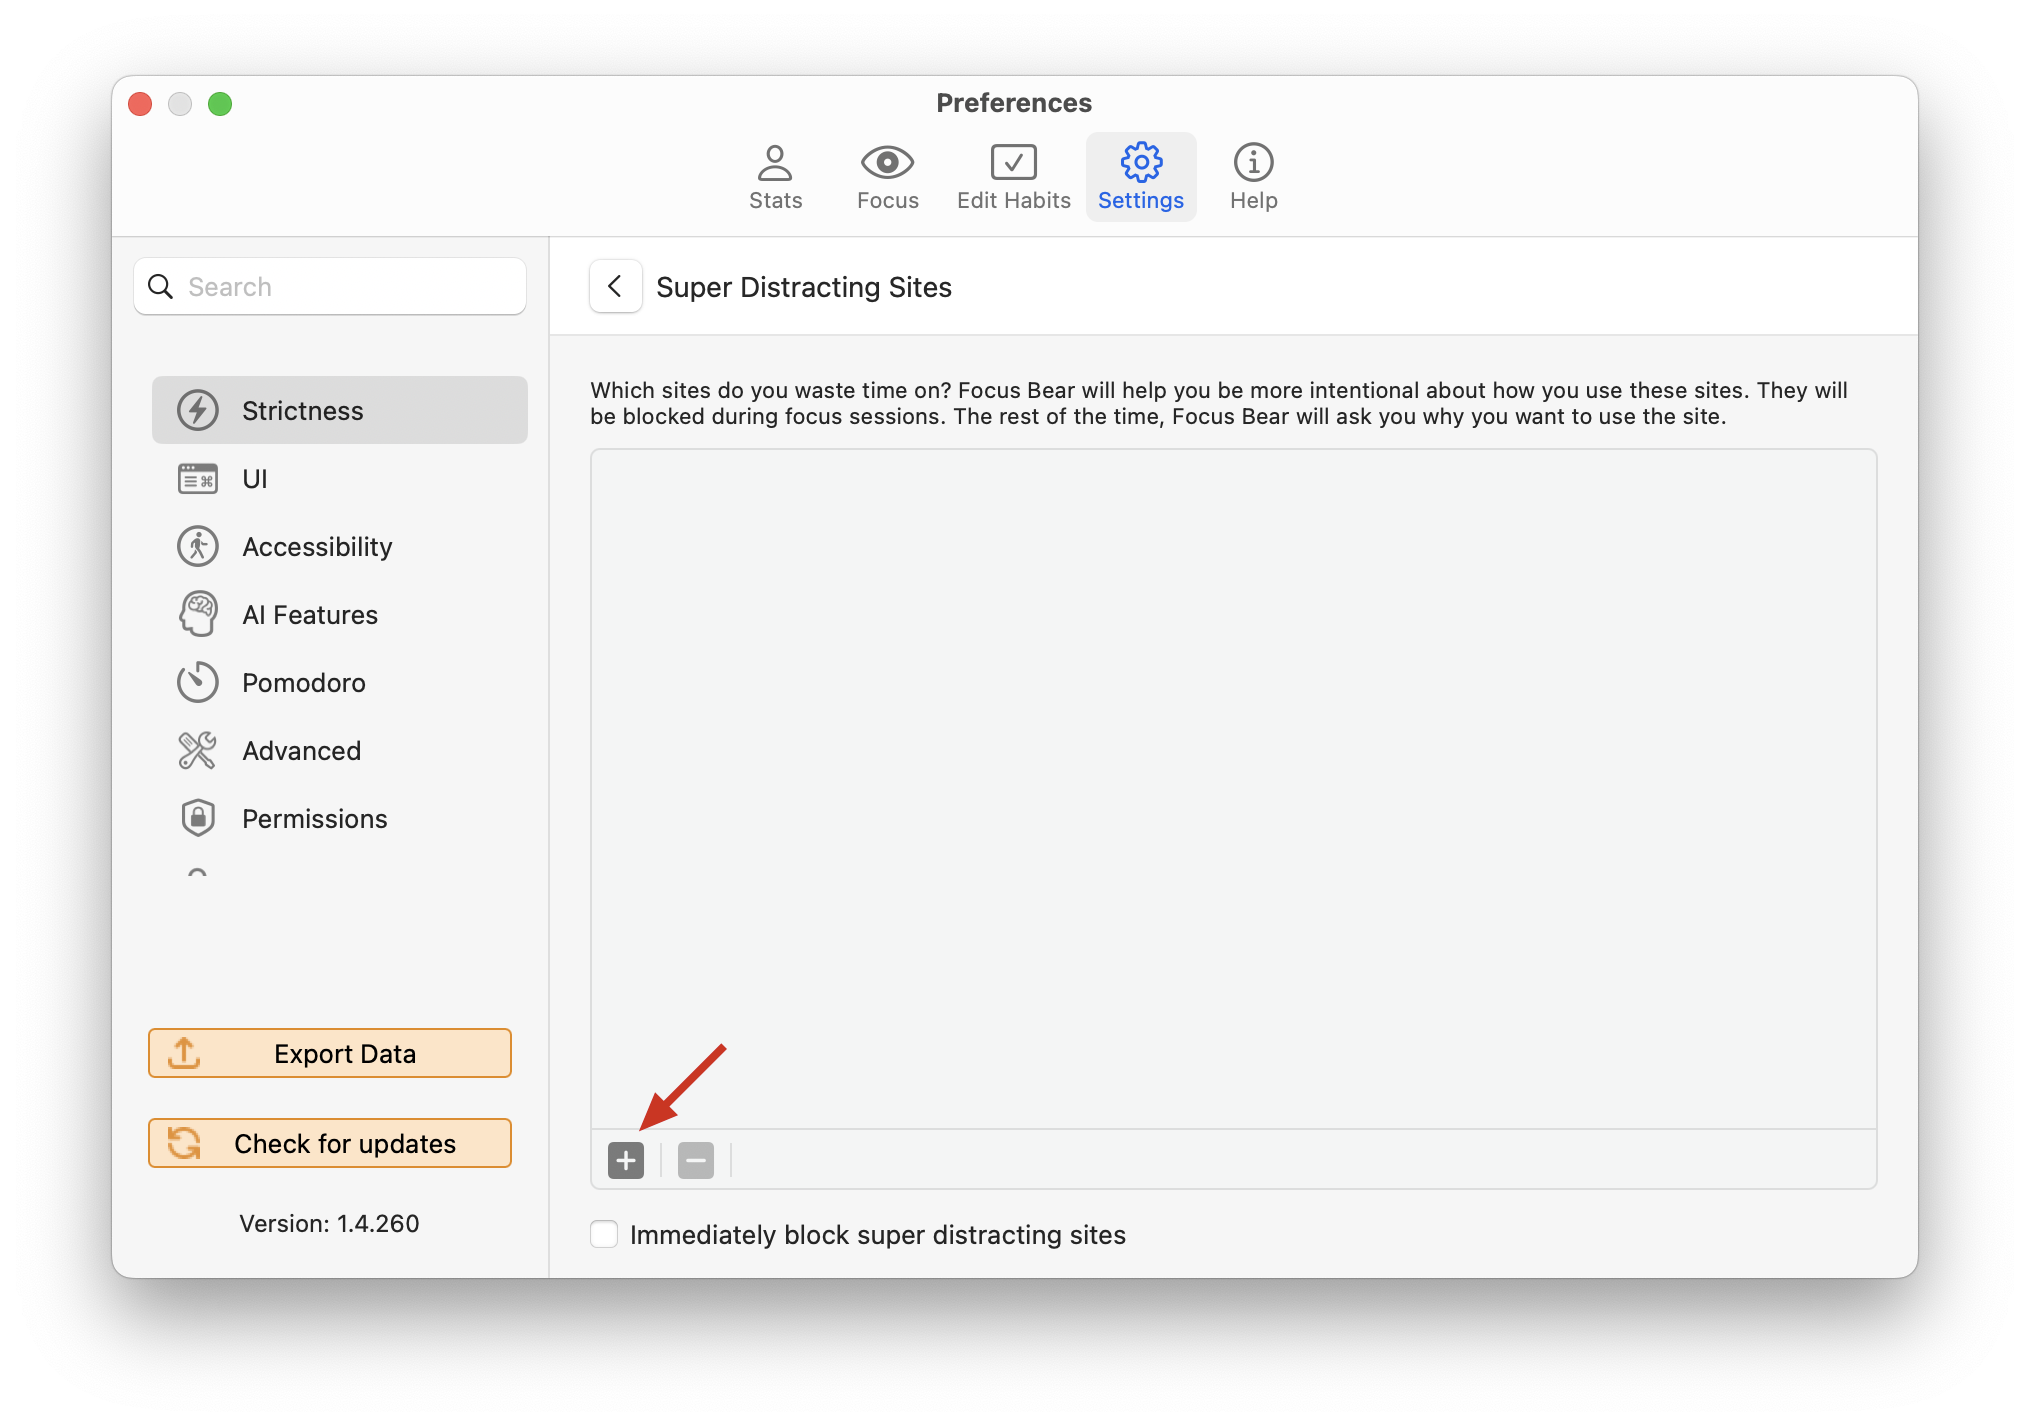This screenshot has height=1426, width=2030.
Task: Click the Permissions shield lock icon
Action: pos(198,818)
